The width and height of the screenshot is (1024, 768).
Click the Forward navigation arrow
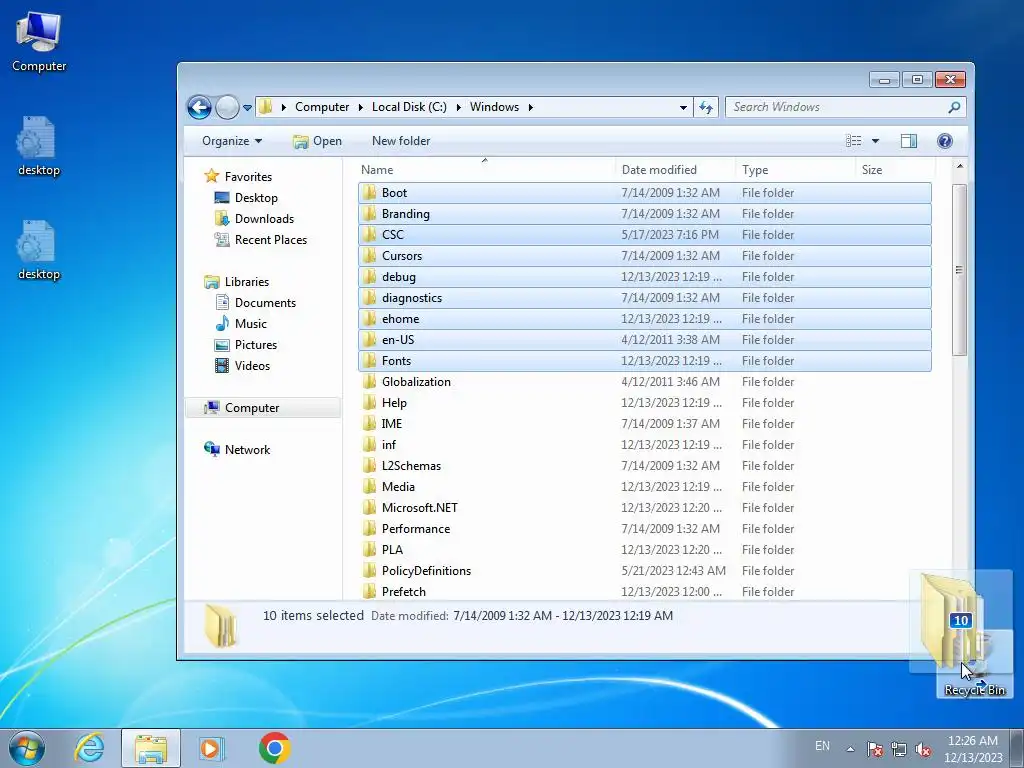click(227, 107)
